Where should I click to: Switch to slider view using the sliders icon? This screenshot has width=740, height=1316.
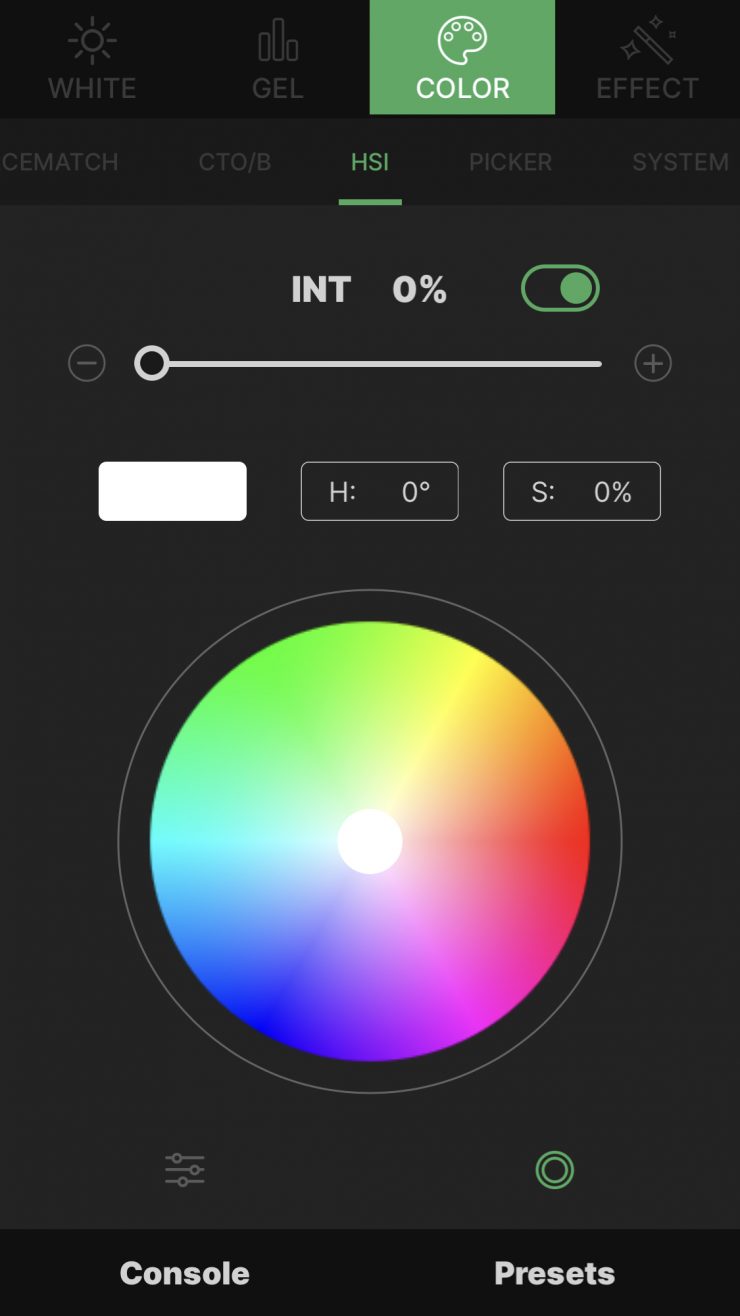[185, 1169]
